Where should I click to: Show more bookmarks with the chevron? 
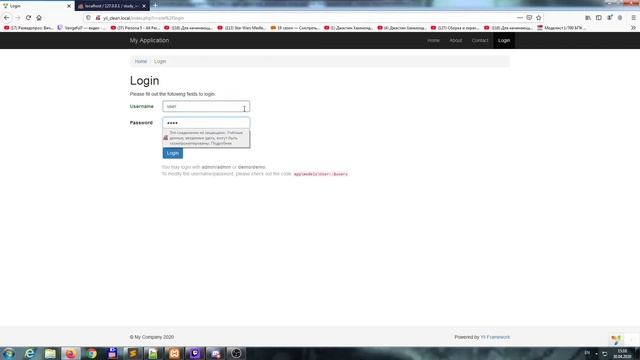[633, 28]
